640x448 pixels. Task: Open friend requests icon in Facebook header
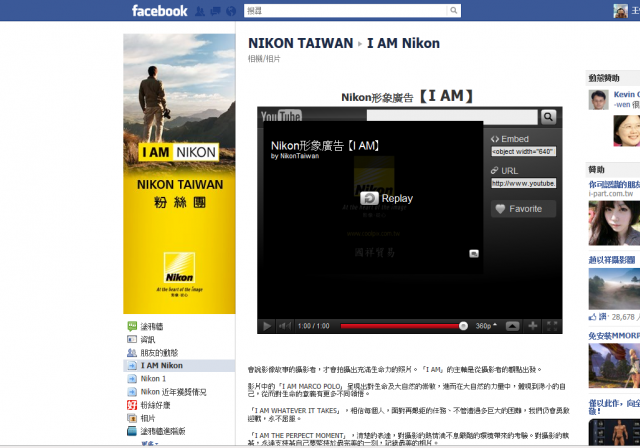(x=200, y=11)
